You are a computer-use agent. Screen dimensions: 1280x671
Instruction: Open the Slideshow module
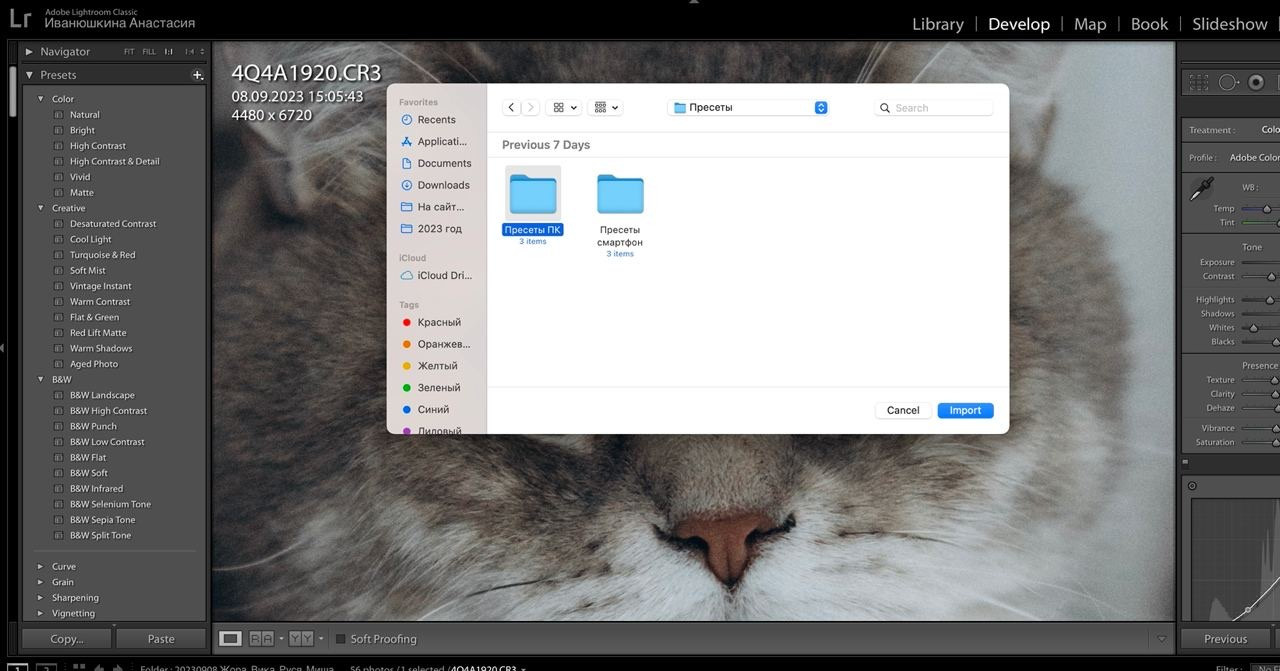point(1229,24)
